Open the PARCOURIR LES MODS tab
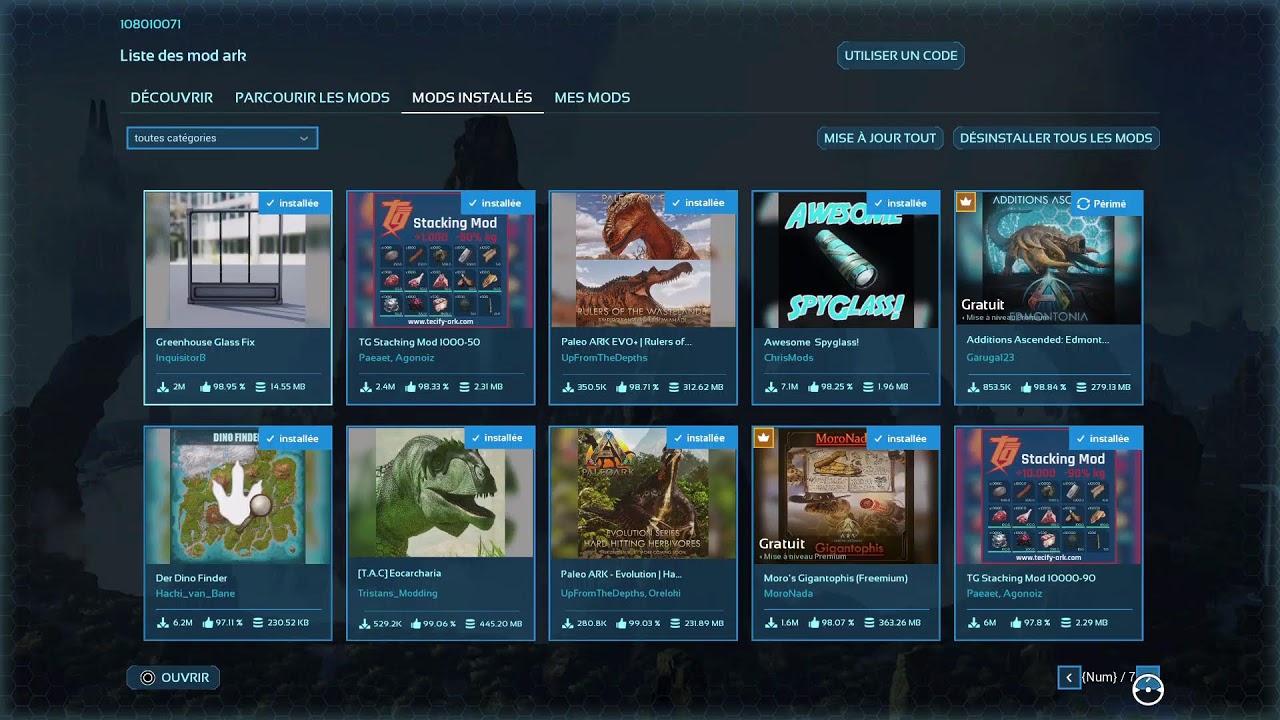The width and height of the screenshot is (1280, 720). click(312, 97)
